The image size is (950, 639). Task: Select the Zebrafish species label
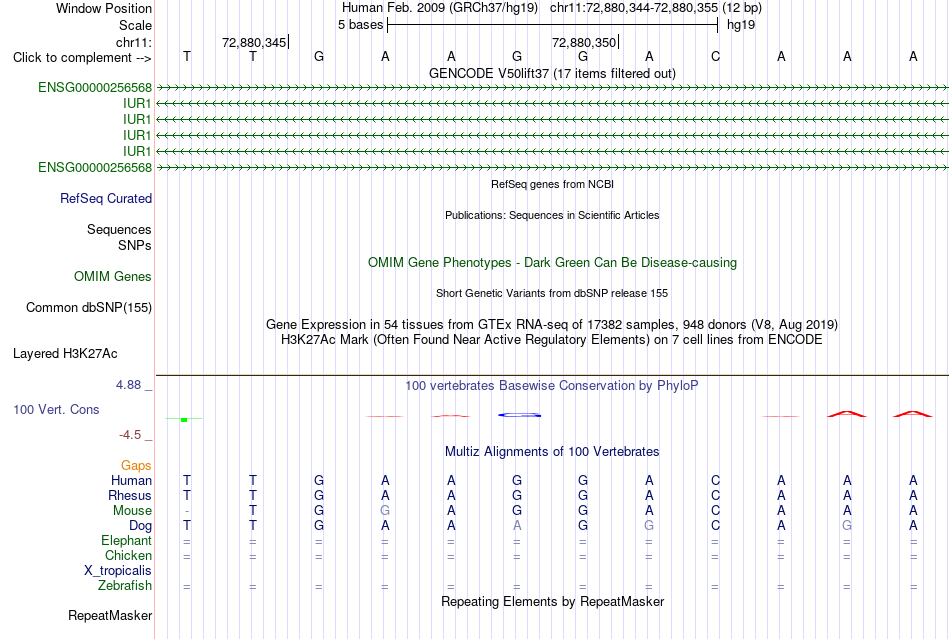click(x=125, y=586)
